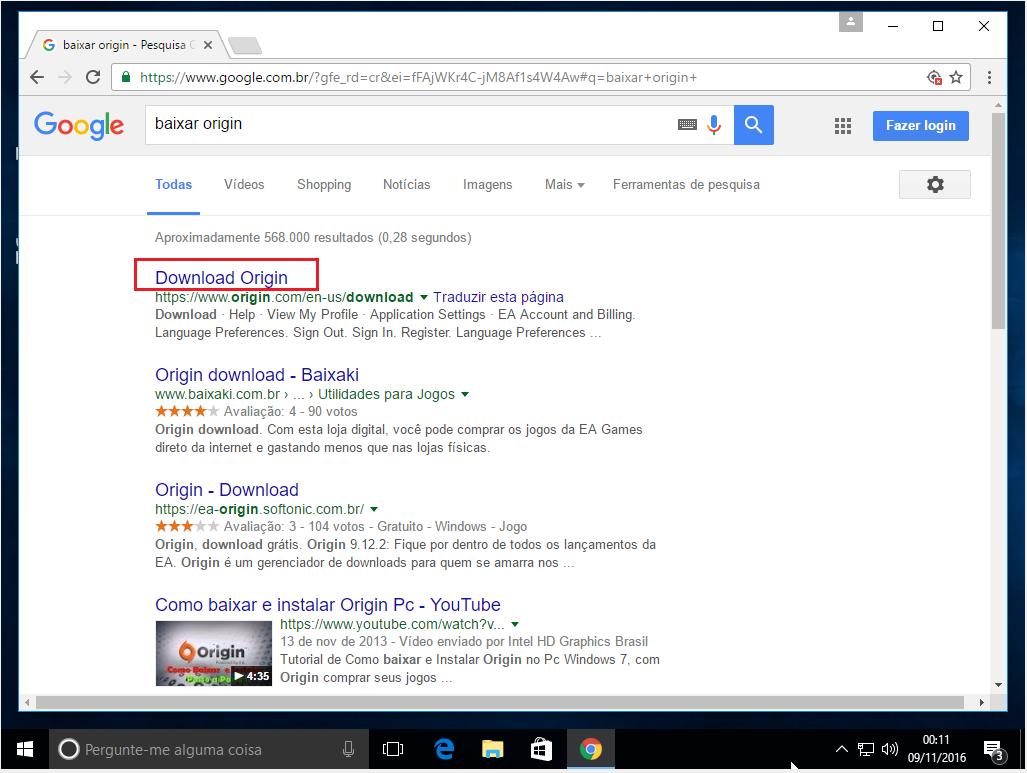Screen dimensions: 1027x773
Task: Click the horizontal scroll left arrow
Action: coord(27,702)
